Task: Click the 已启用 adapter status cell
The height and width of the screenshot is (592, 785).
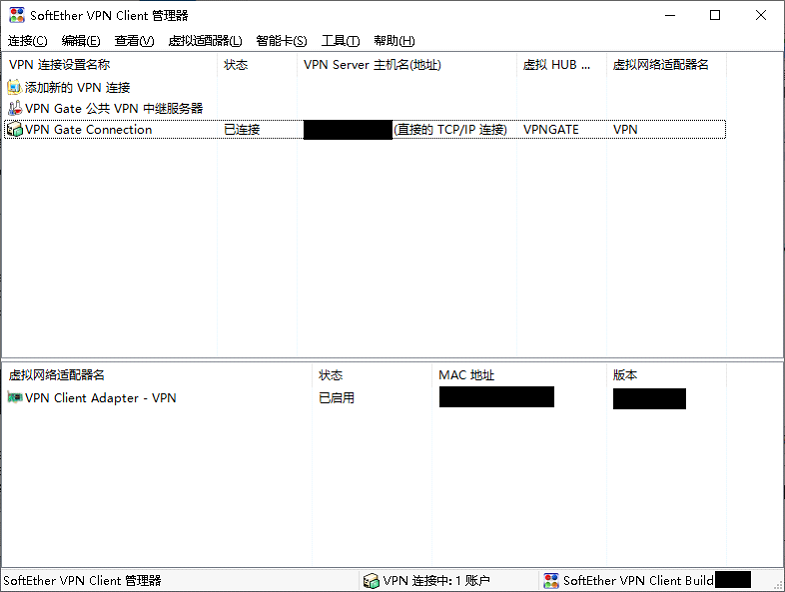Action: (x=336, y=398)
